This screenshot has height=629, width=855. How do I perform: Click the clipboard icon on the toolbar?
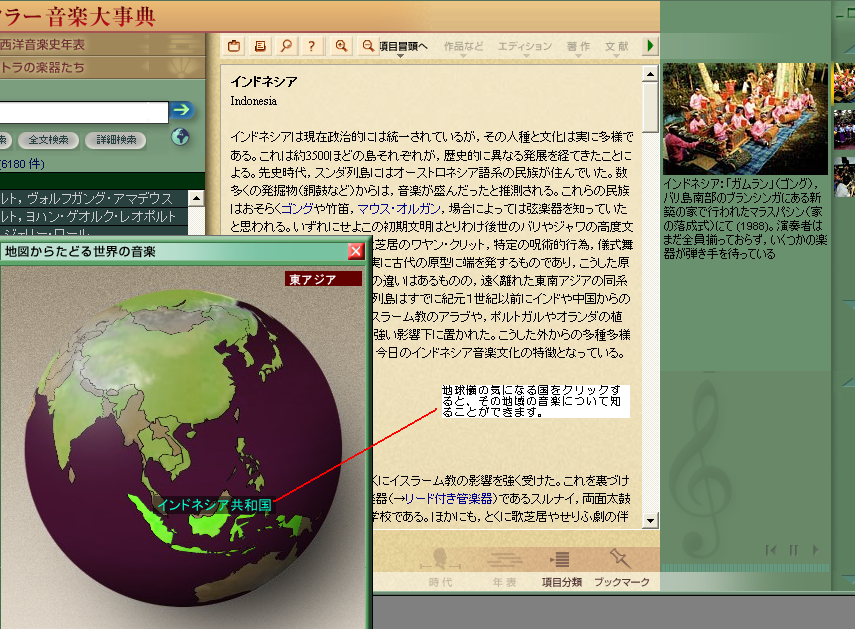234,45
